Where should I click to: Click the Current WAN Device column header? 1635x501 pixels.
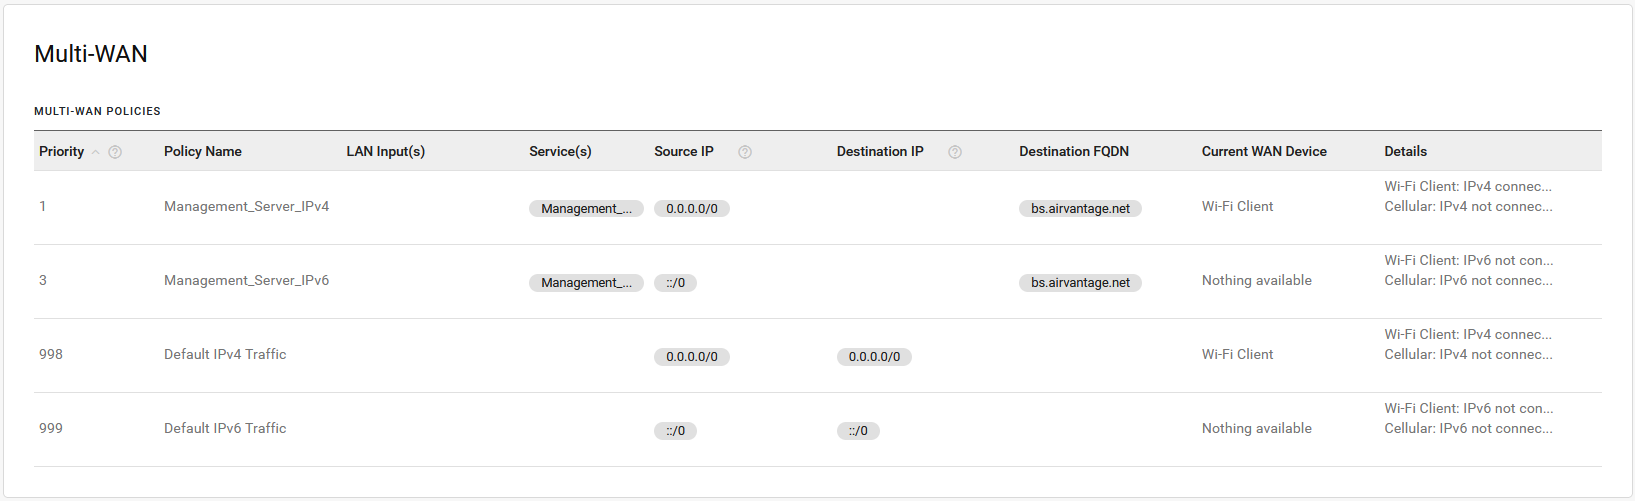tap(1264, 151)
